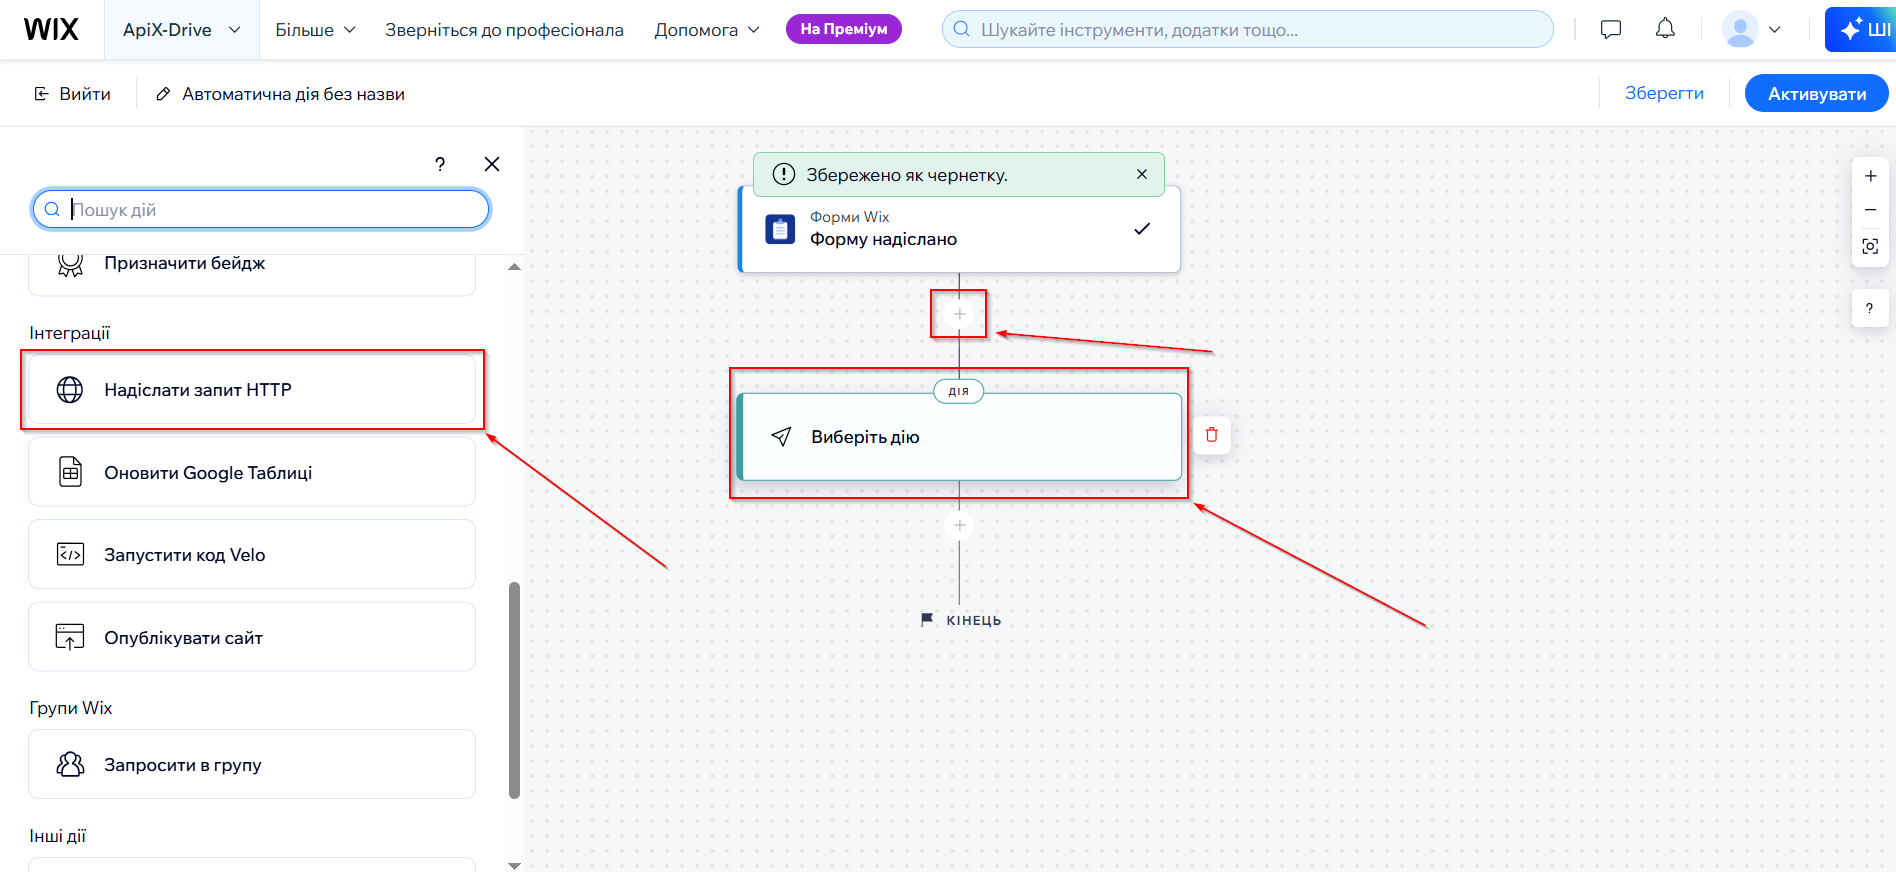The width and height of the screenshot is (1896, 872).
Task: Select Надіслати запит HTTP action
Action: click(x=252, y=390)
